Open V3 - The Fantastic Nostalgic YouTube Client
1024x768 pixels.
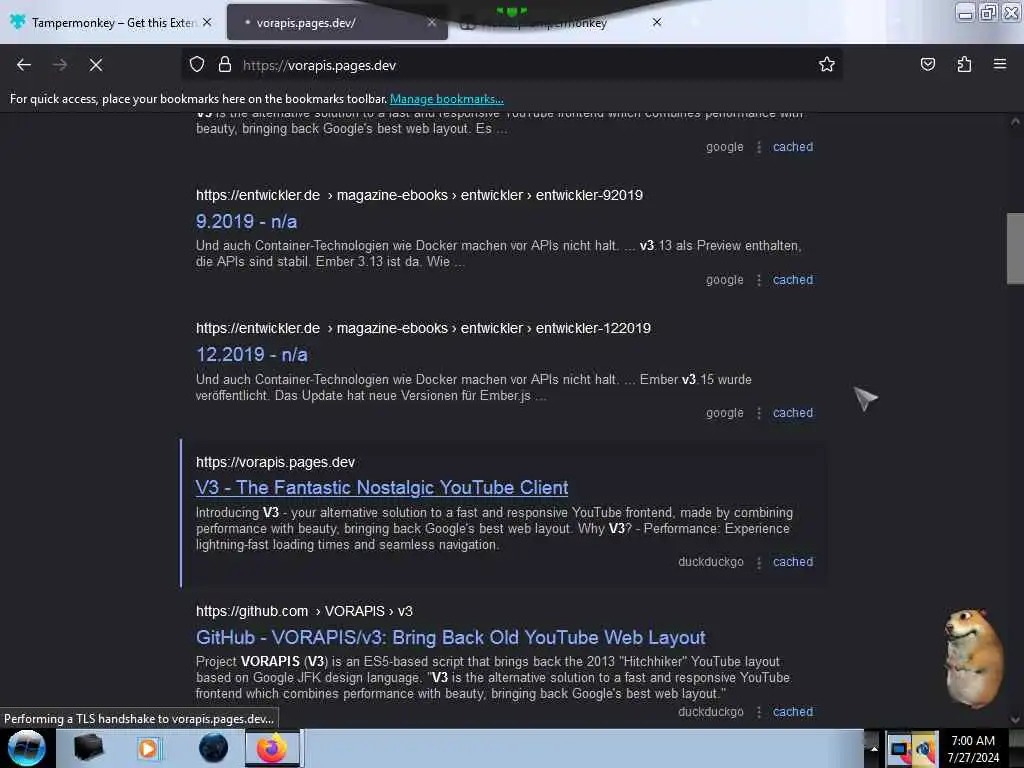[x=382, y=488]
